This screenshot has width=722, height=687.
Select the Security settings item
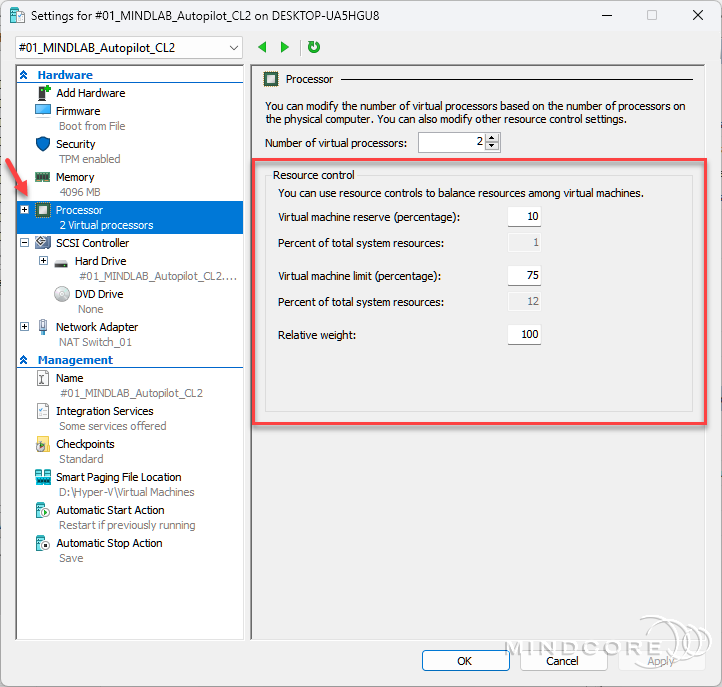(x=76, y=144)
